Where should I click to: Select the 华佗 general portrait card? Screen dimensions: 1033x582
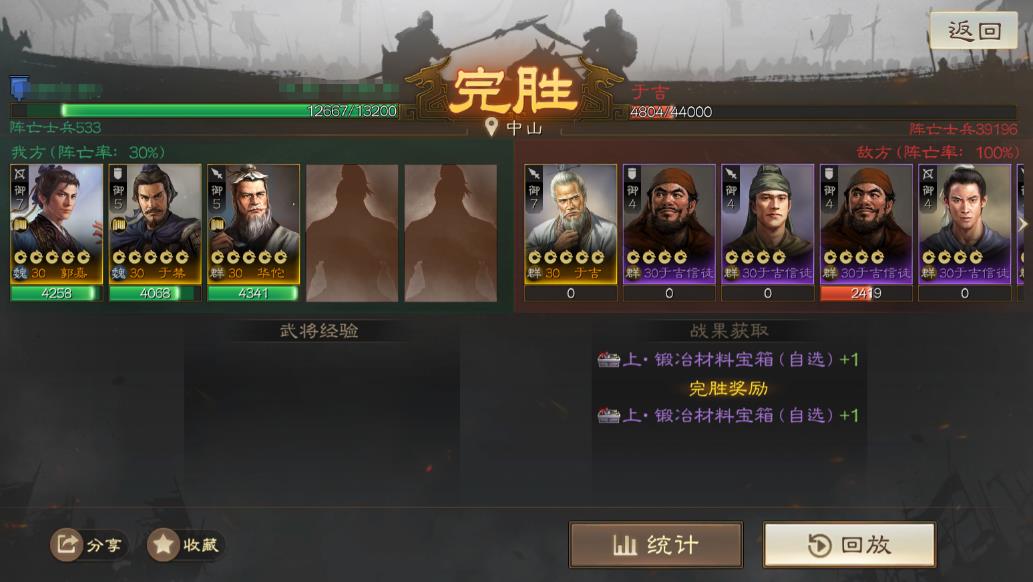[x=254, y=224]
